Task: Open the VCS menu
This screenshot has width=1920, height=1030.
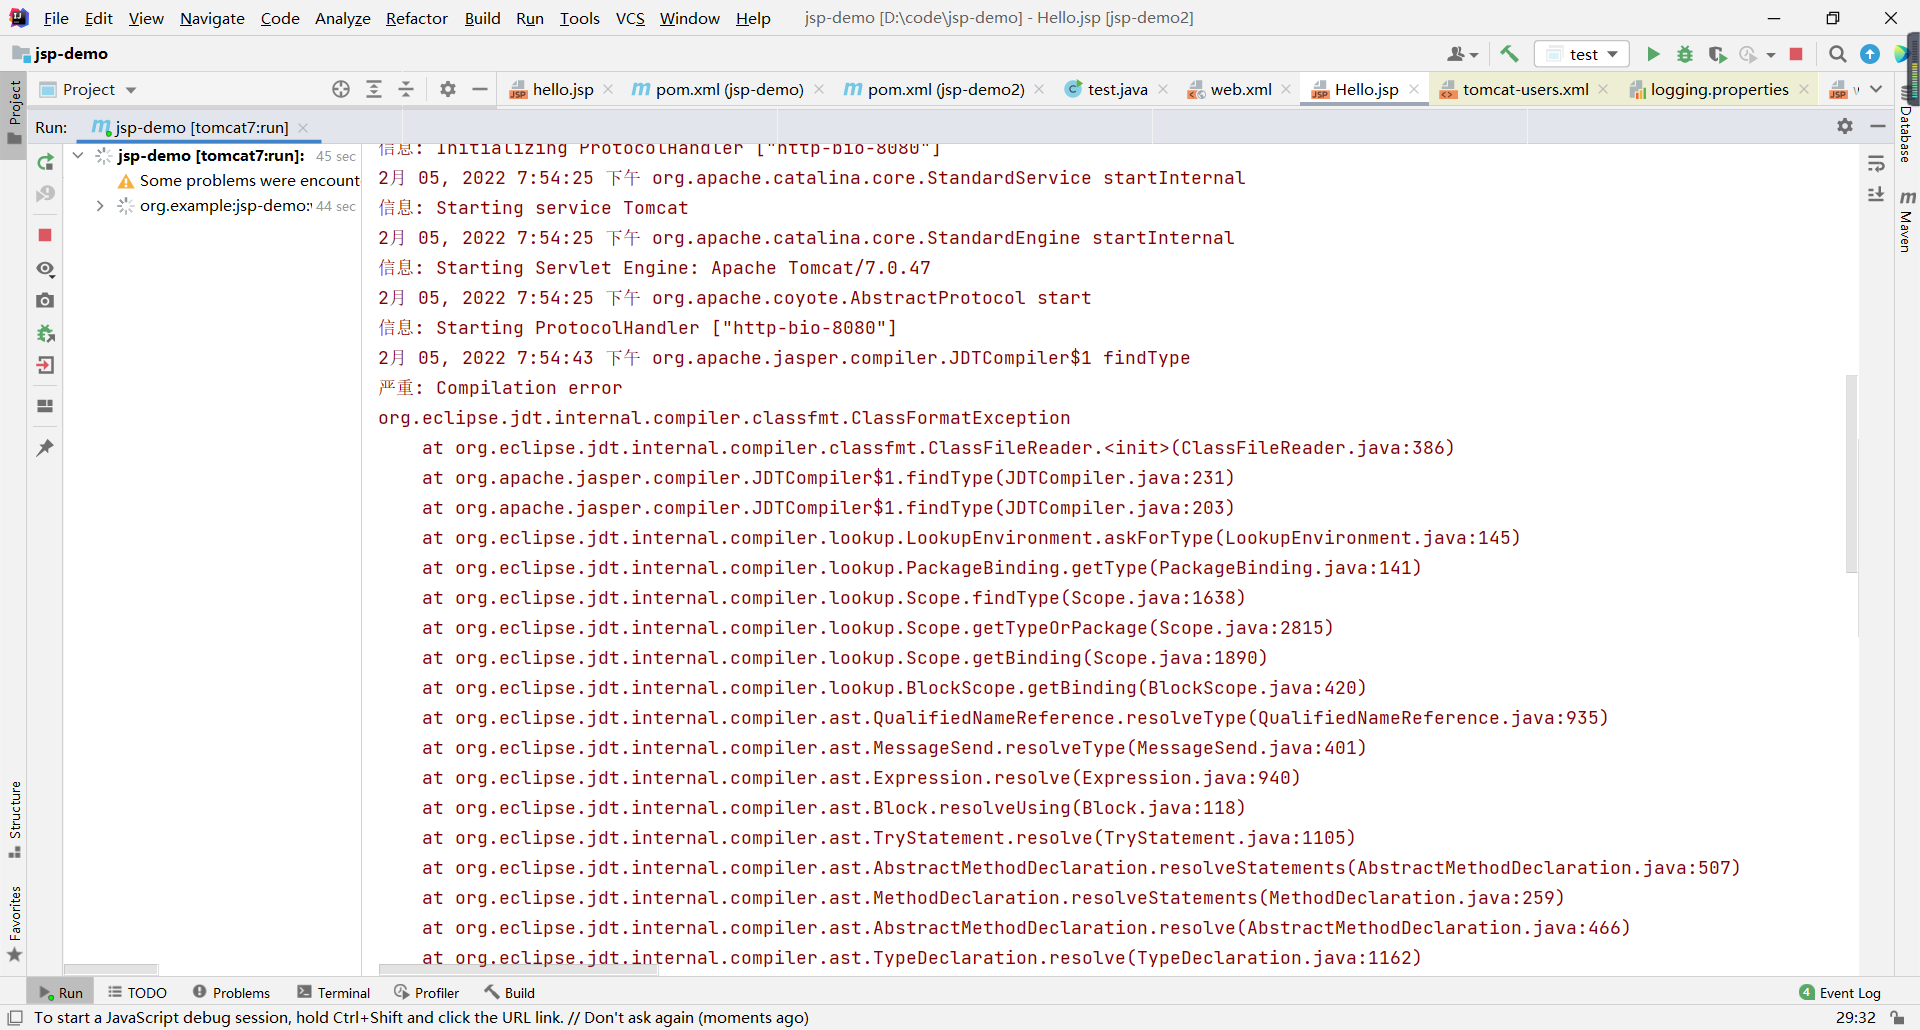Action: pos(630,18)
